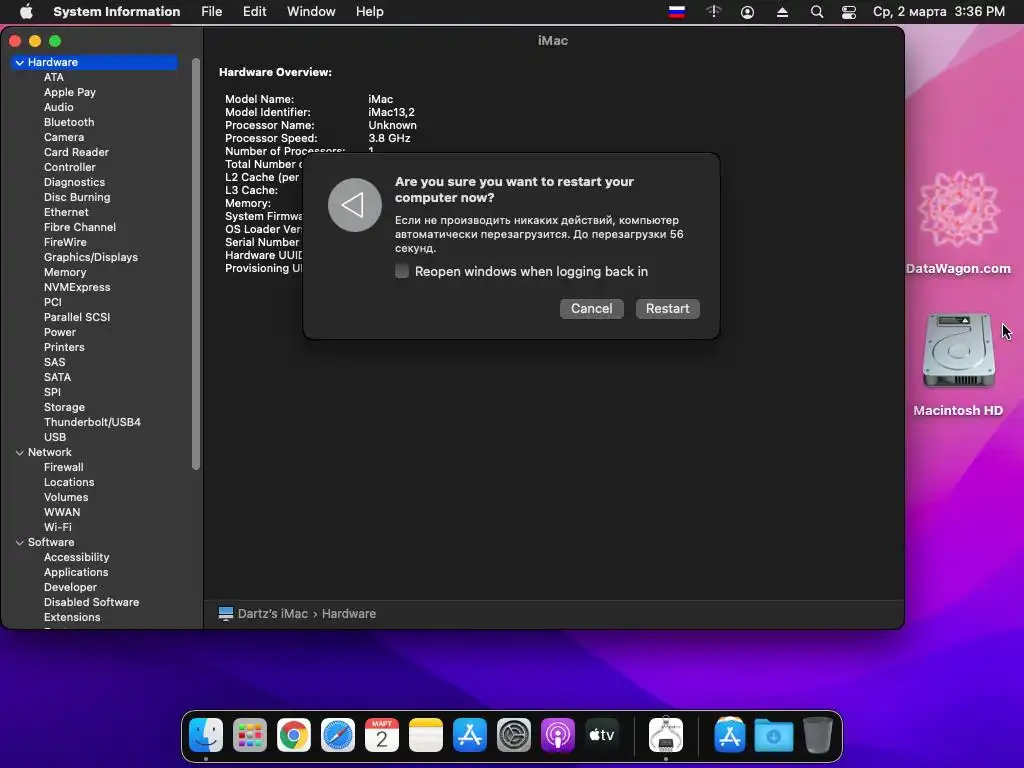This screenshot has height=768, width=1024.
Task: Open the Window menu
Action: 311,12
